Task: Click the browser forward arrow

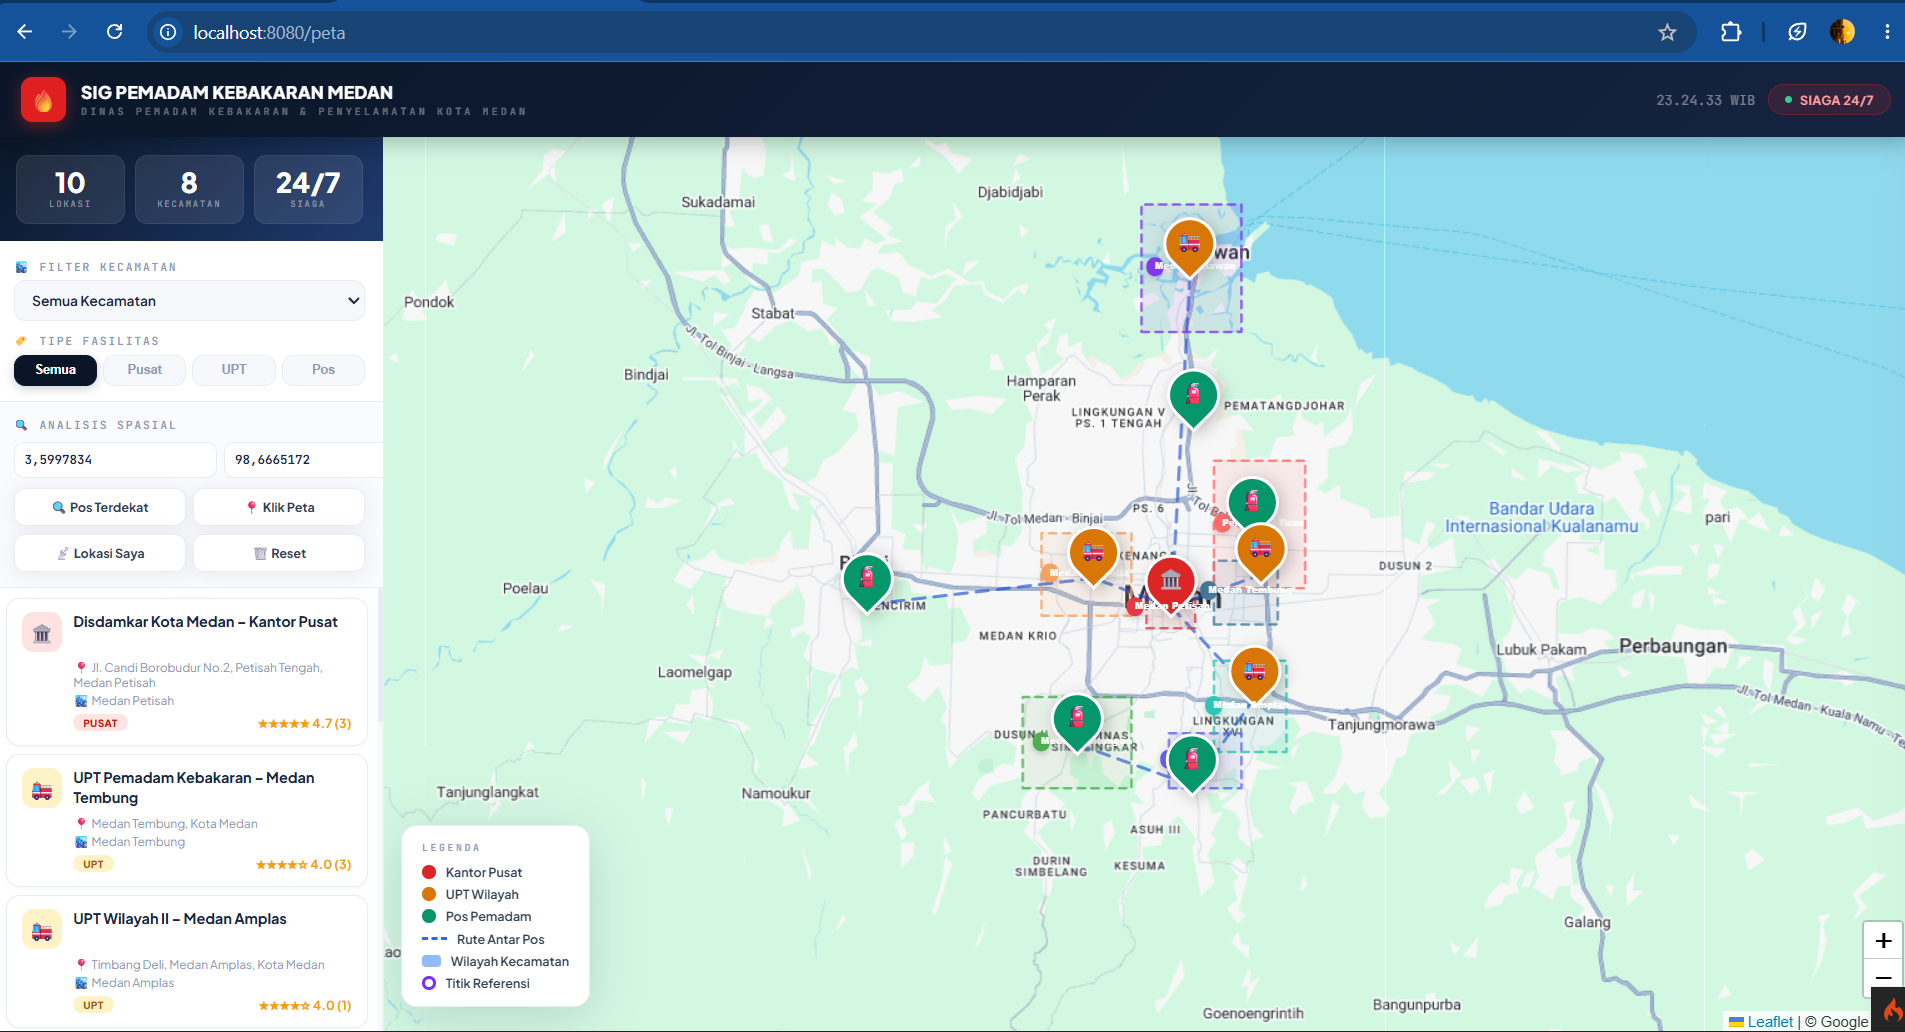Action: tap(69, 32)
